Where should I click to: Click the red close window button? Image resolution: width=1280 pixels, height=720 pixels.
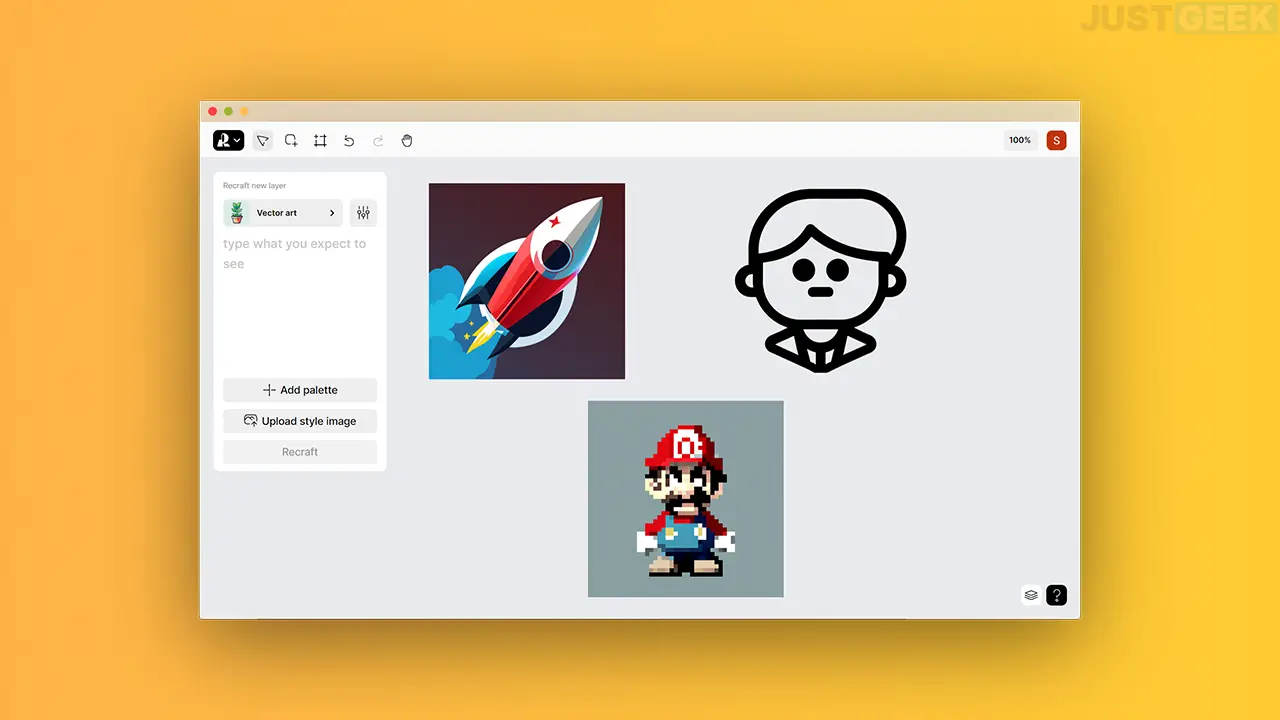(212, 111)
